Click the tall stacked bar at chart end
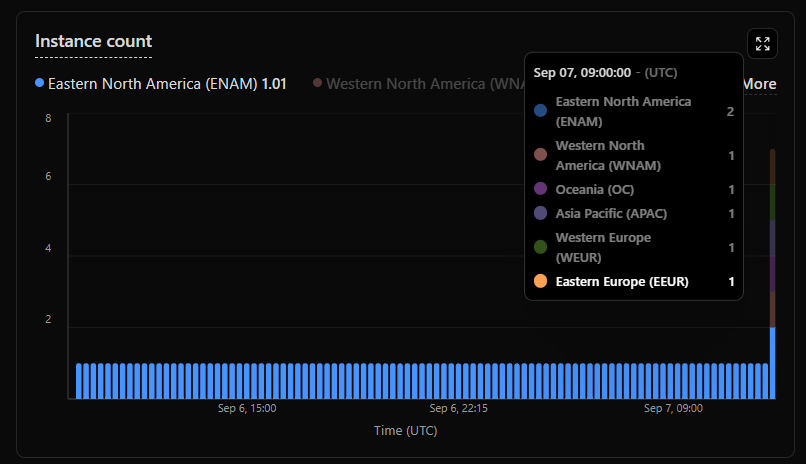This screenshot has height=464, width=806. pyautogui.click(x=773, y=274)
